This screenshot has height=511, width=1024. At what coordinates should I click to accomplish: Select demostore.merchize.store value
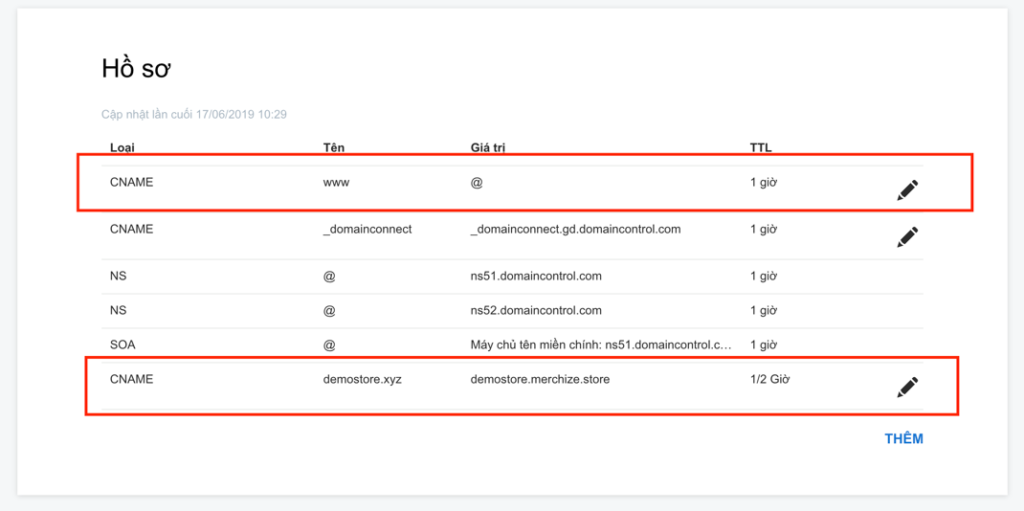540,379
